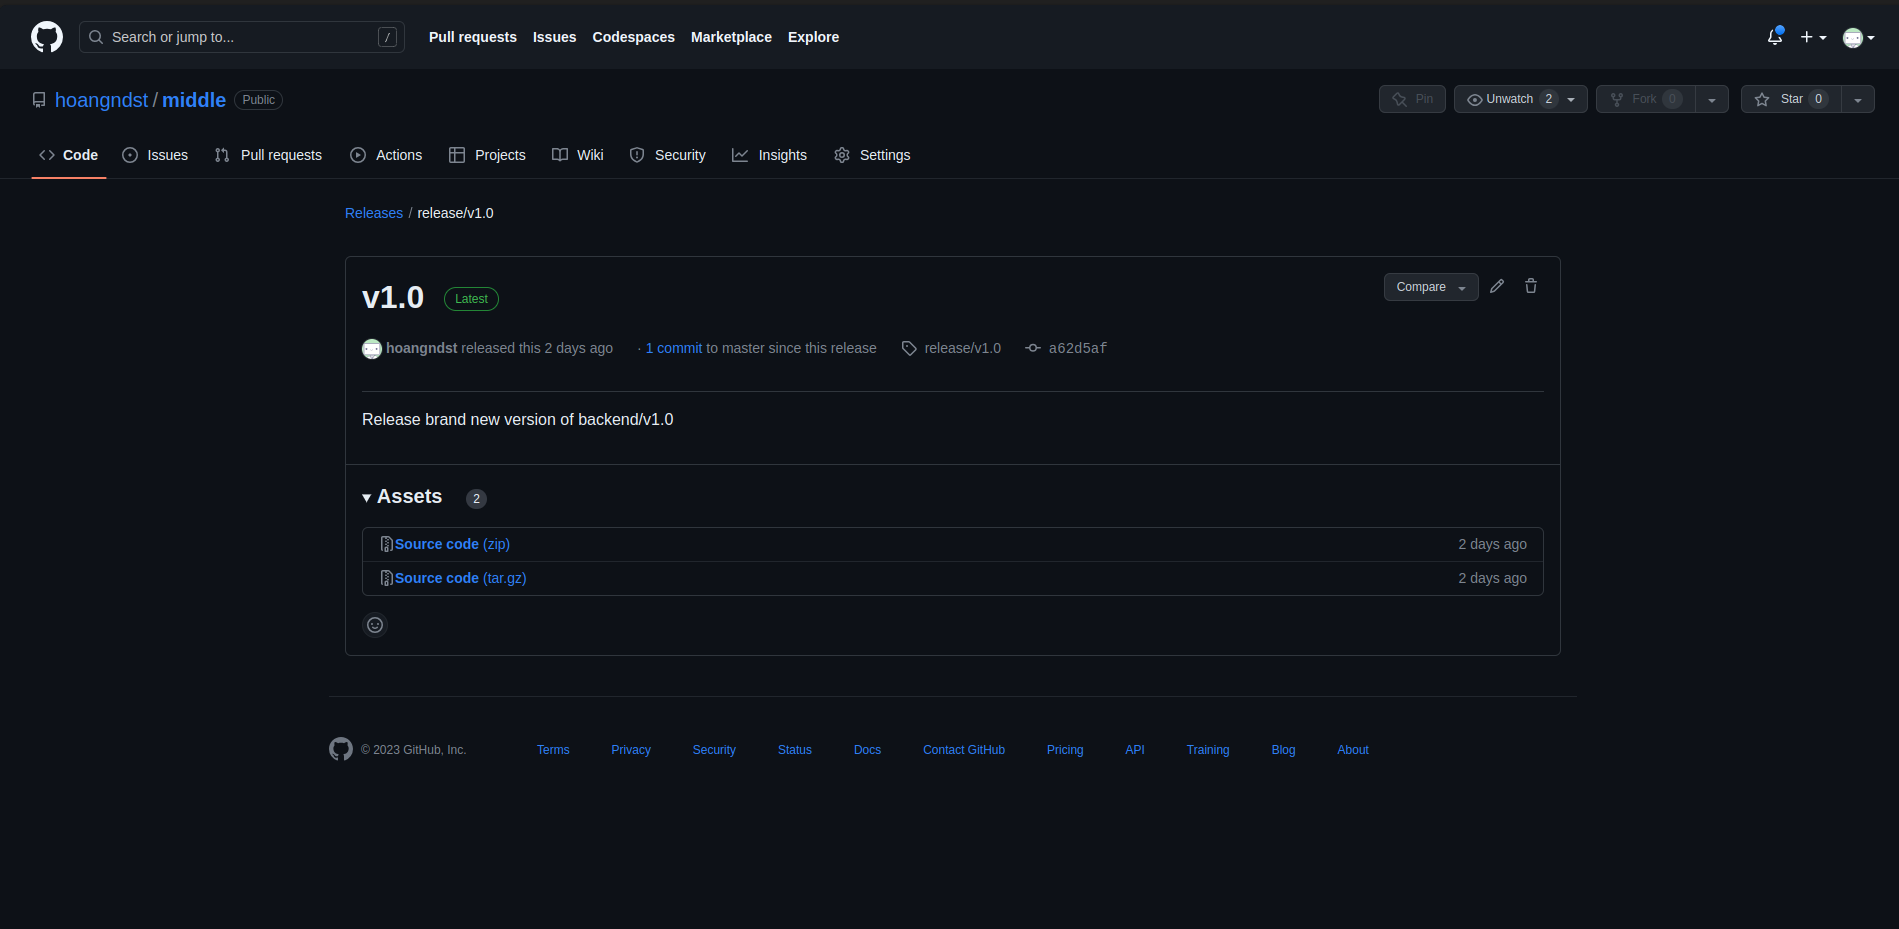1899x929 pixels.
Task: Collapse the Assets section
Action: click(x=402, y=497)
